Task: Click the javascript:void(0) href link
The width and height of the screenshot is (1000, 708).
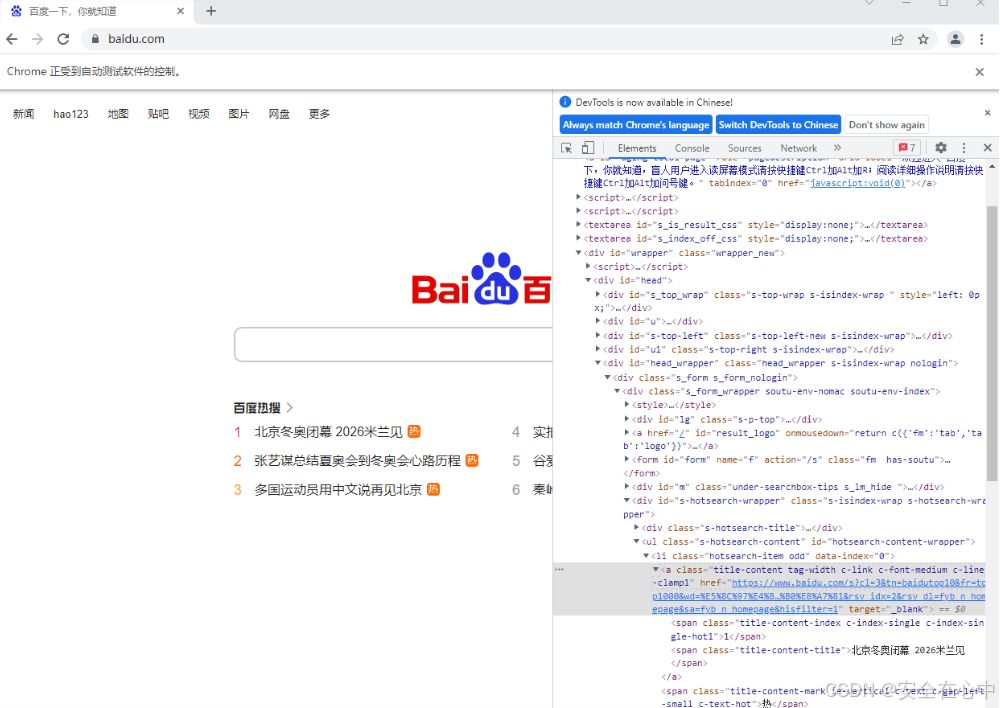Action: tap(858, 183)
